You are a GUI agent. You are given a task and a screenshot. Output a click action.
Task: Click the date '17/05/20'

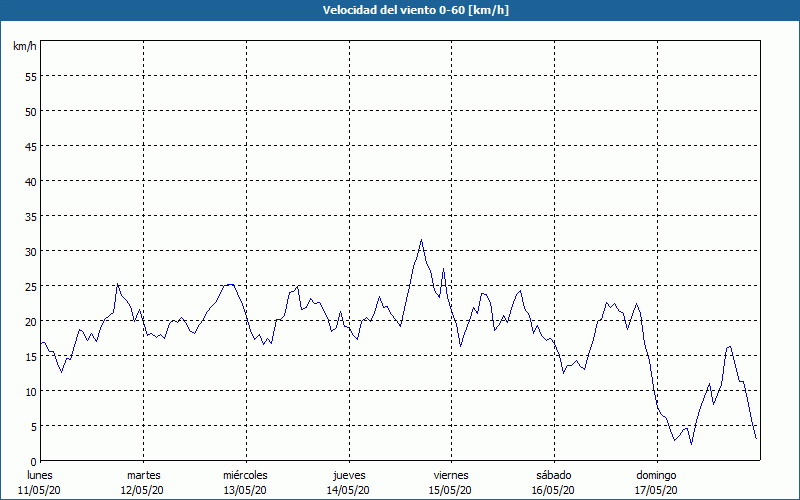pyautogui.click(x=657, y=490)
